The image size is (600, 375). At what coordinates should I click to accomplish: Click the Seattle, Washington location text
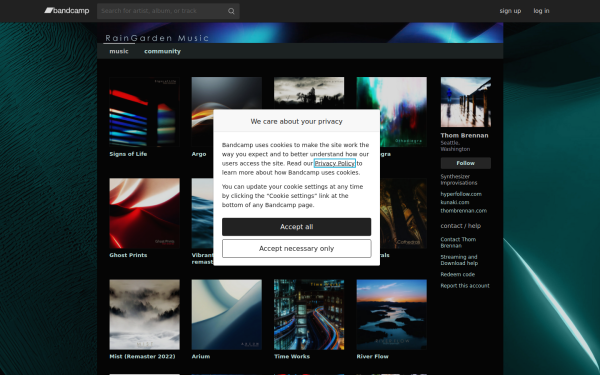455,146
